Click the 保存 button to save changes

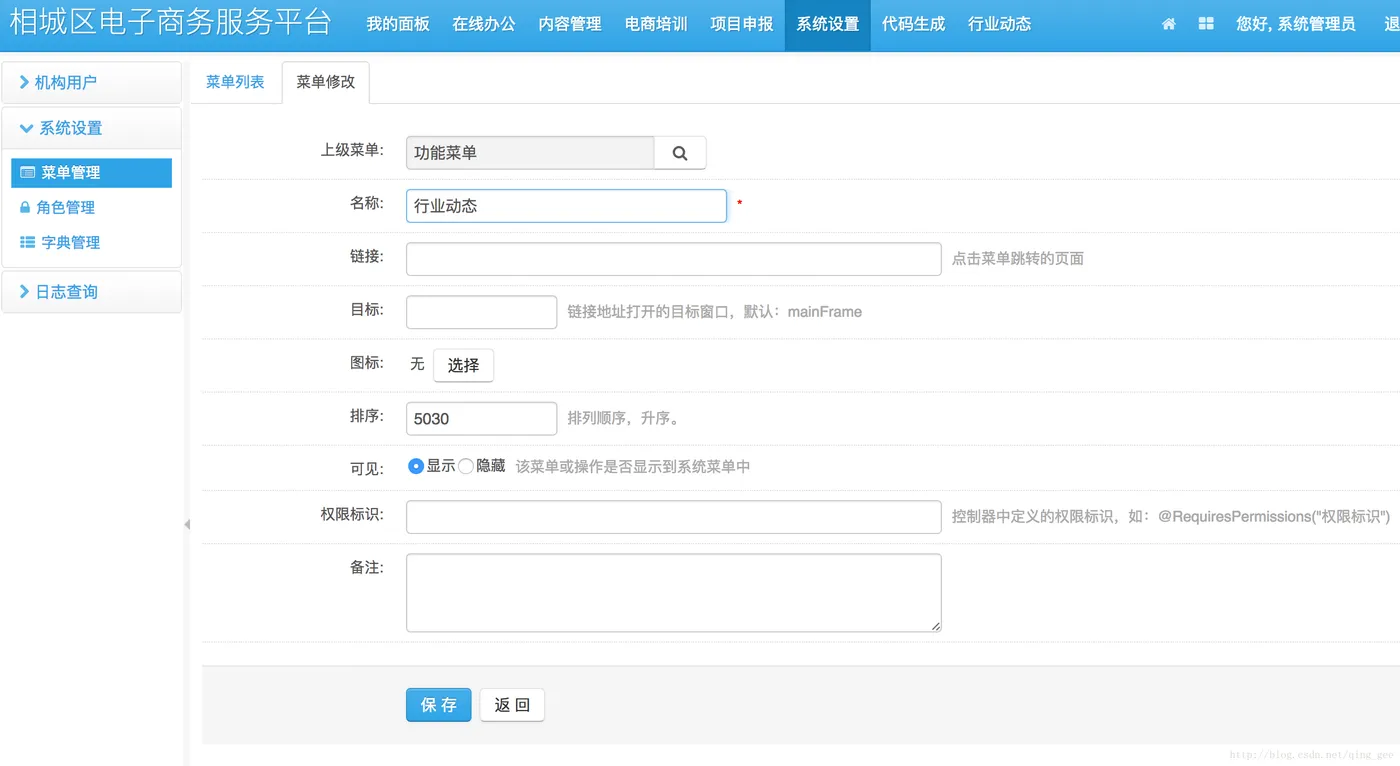(438, 704)
